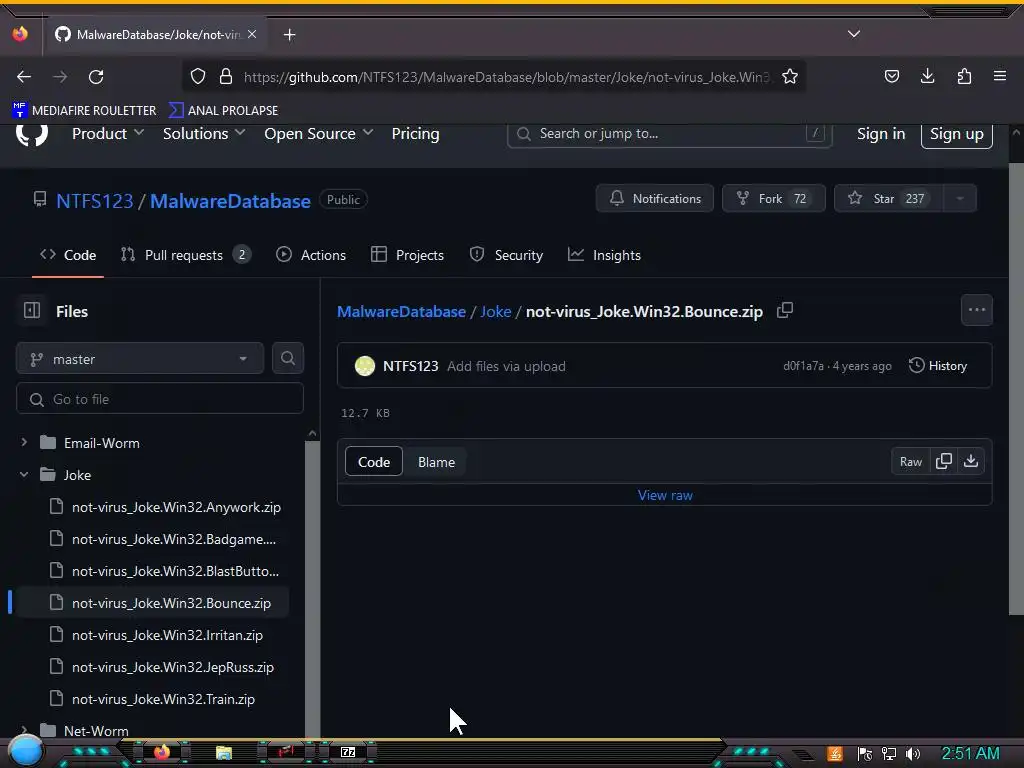Select the Code repository tab
Screen dimensions: 1024x768
pyautogui.click(x=68, y=255)
